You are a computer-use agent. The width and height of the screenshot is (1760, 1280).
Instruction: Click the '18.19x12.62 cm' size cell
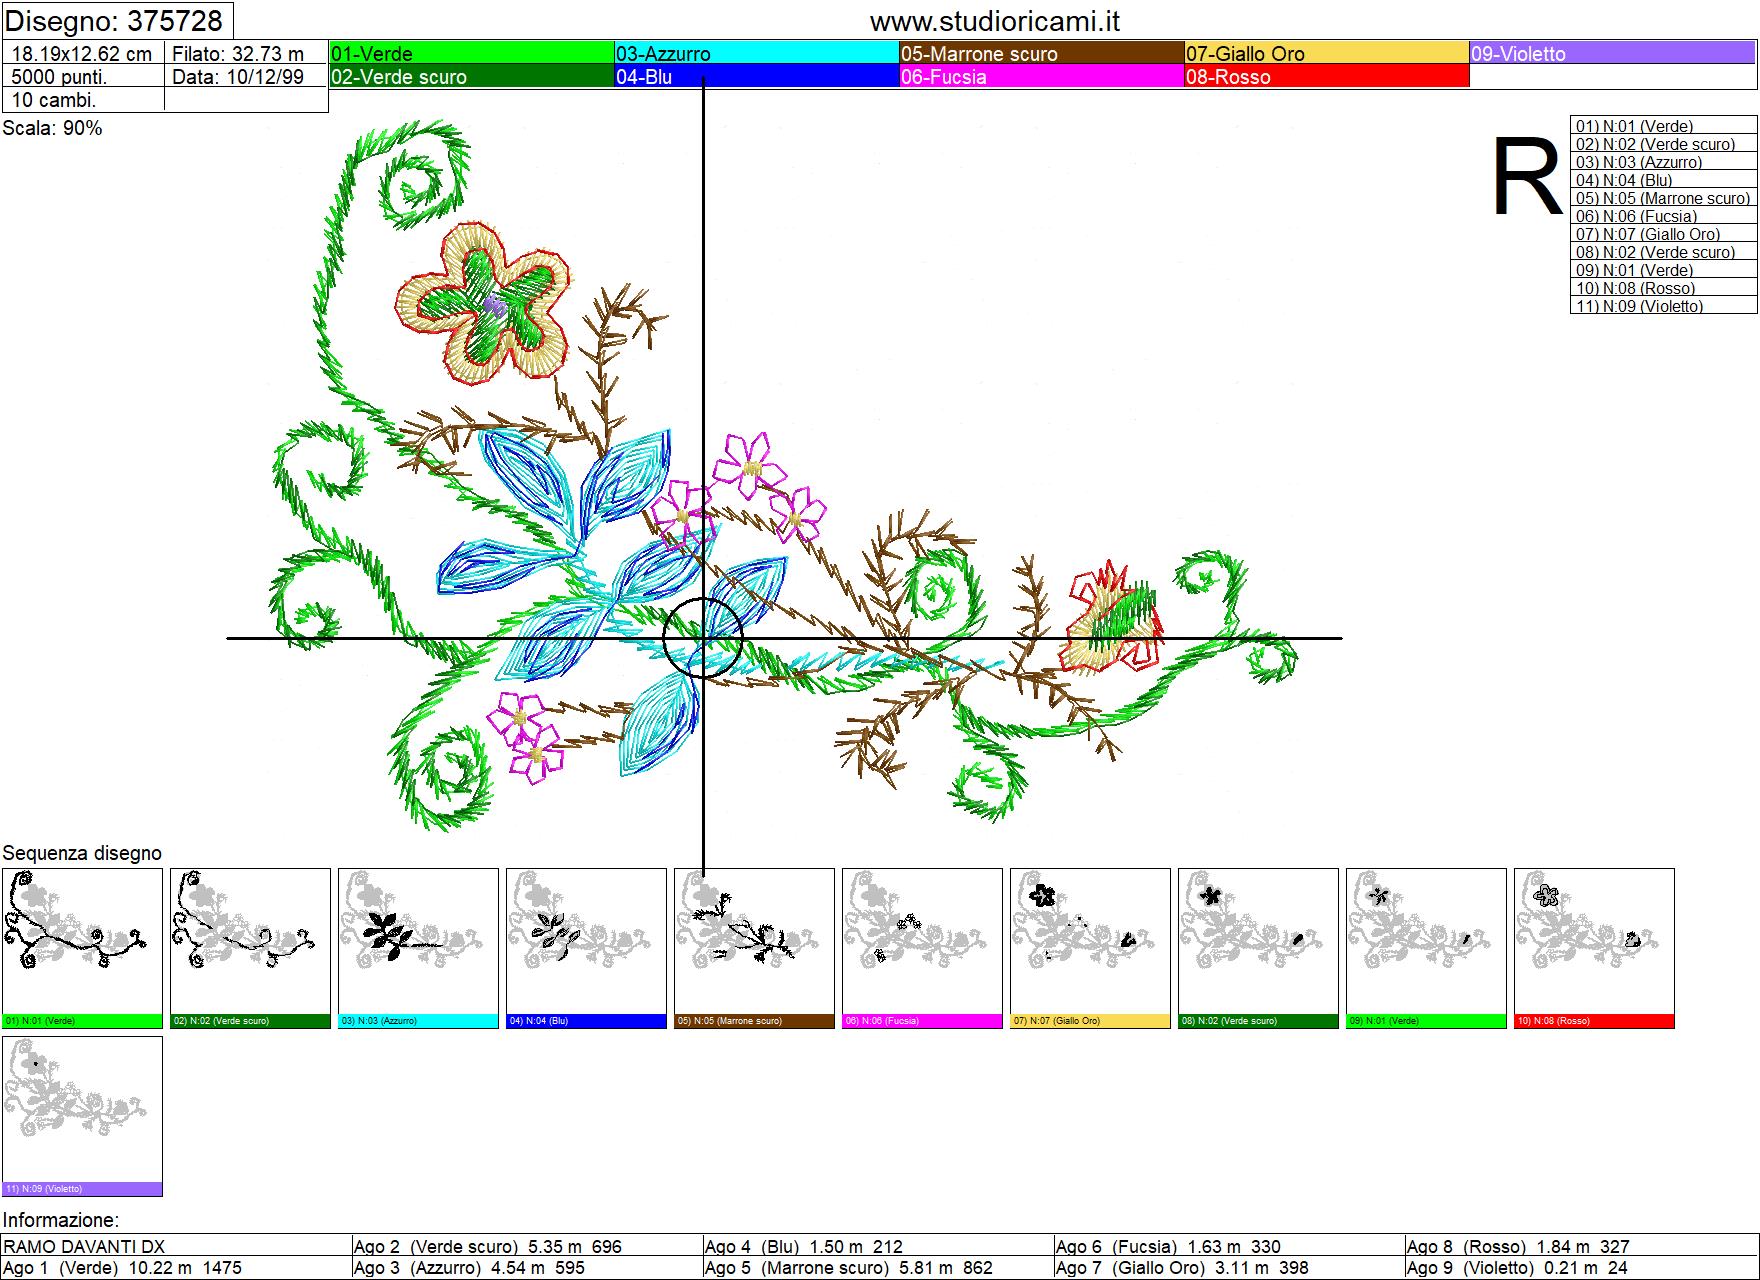[83, 54]
